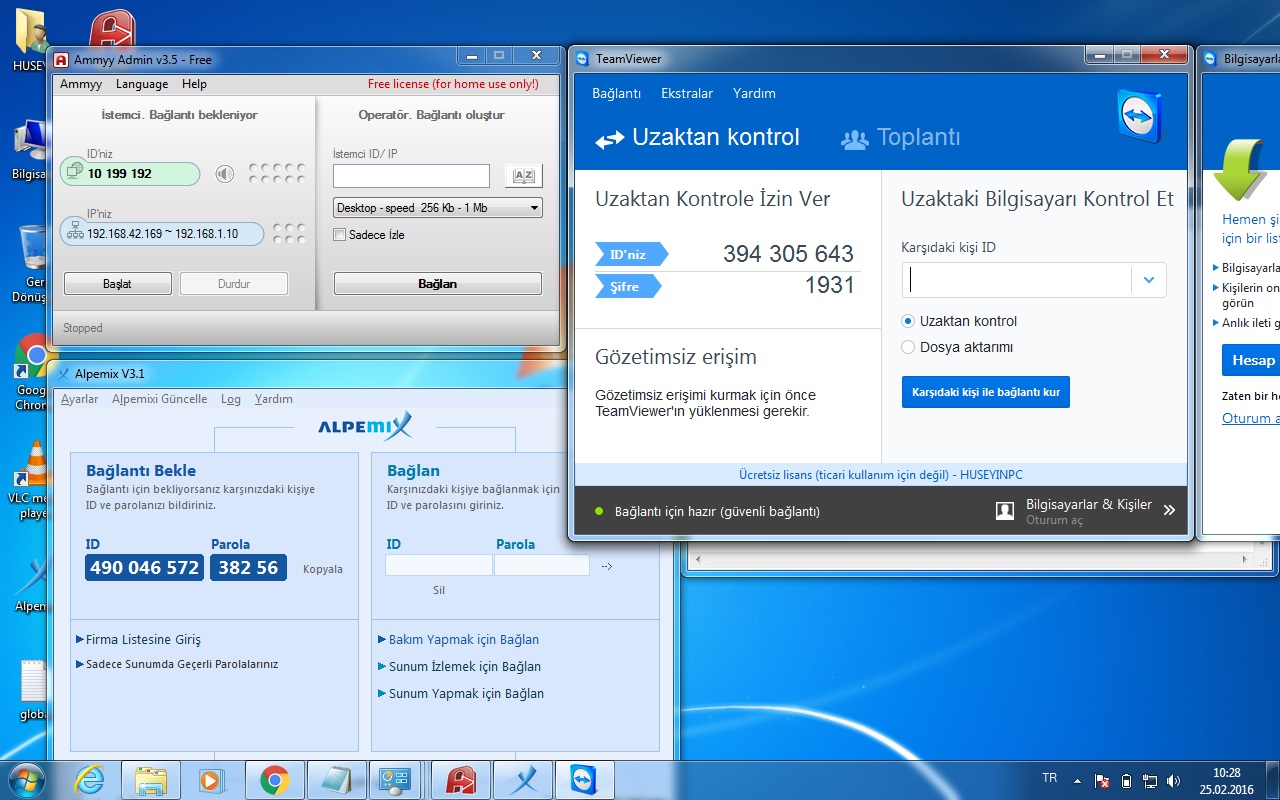
Task: Expand Bilgisayarlar & Kişiler panel chevron
Action: pyautogui.click(x=1169, y=510)
